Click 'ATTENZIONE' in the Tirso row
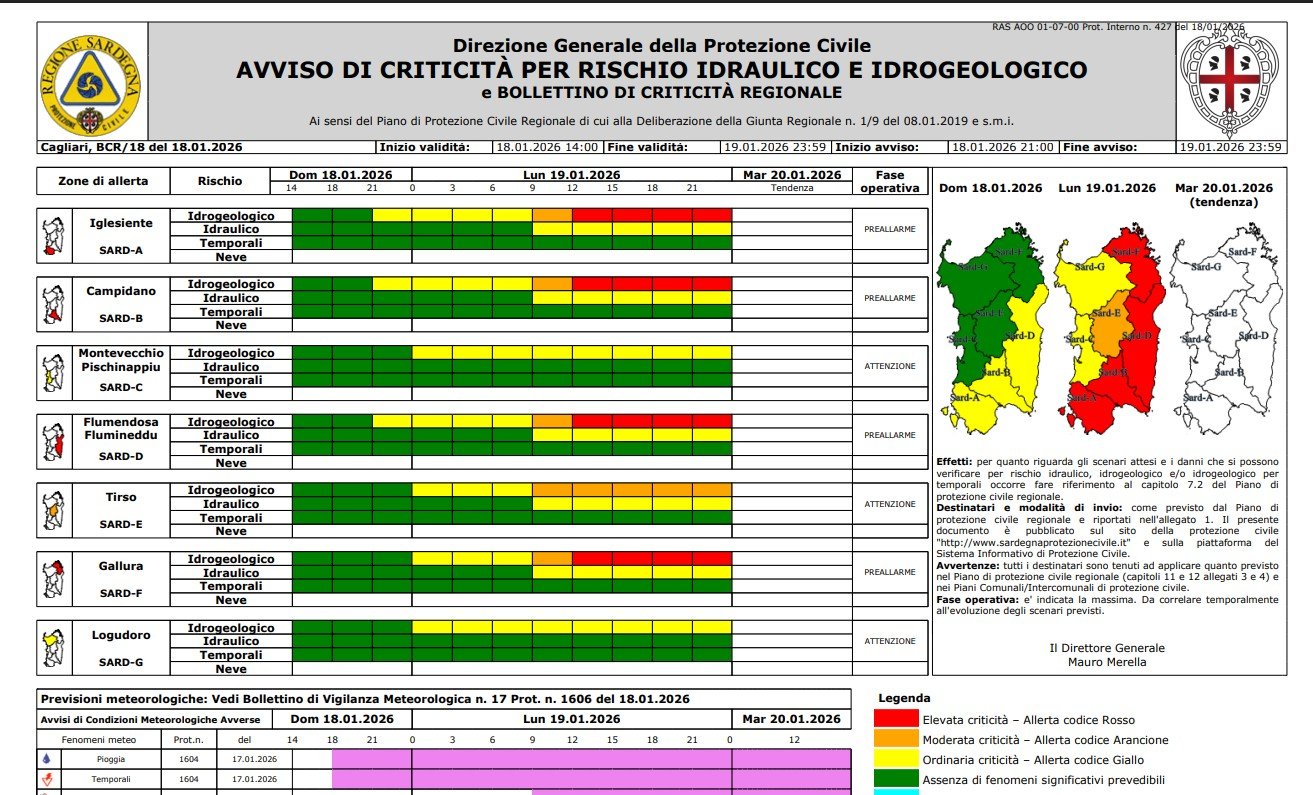The image size is (1313, 795). 890,504
